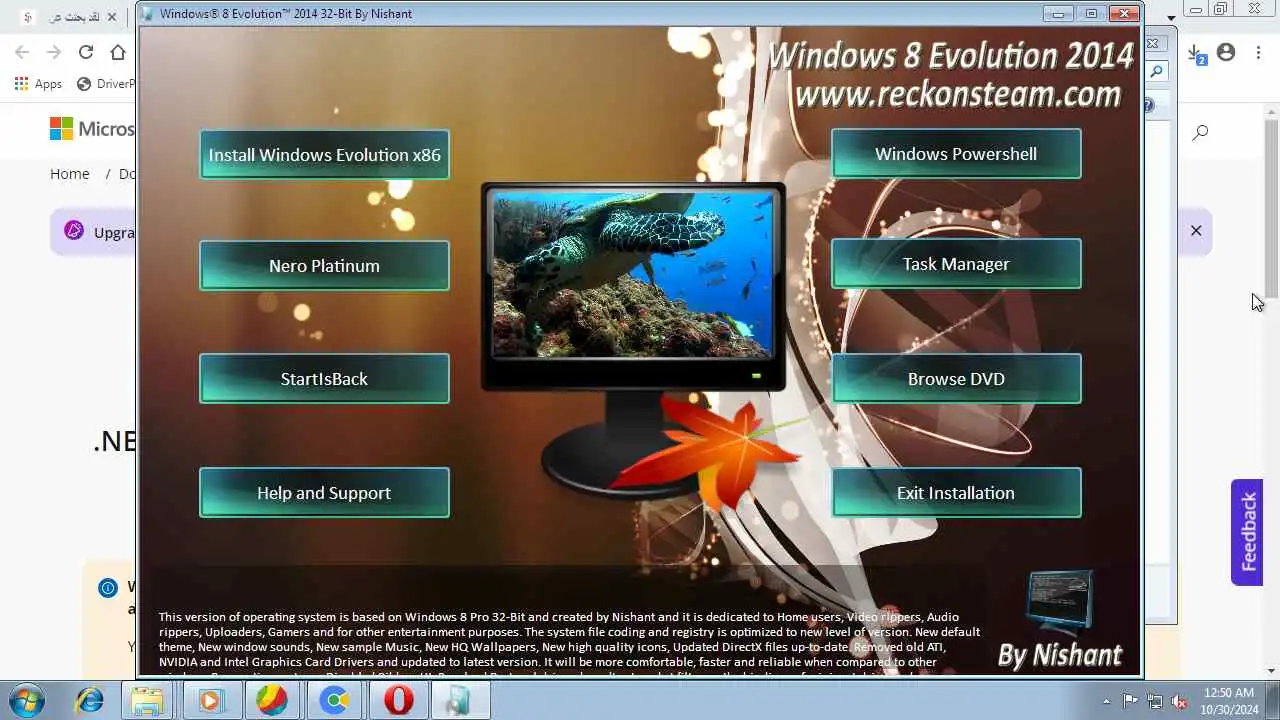Open the tab search dropdown arrow
This screenshot has width=1280, height=720.
1171,17
